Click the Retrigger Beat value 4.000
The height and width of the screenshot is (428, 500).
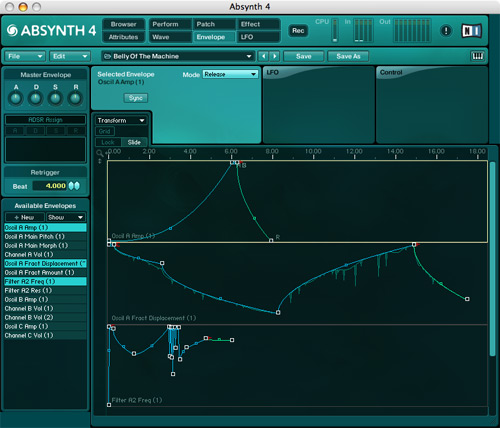tap(50, 186)
